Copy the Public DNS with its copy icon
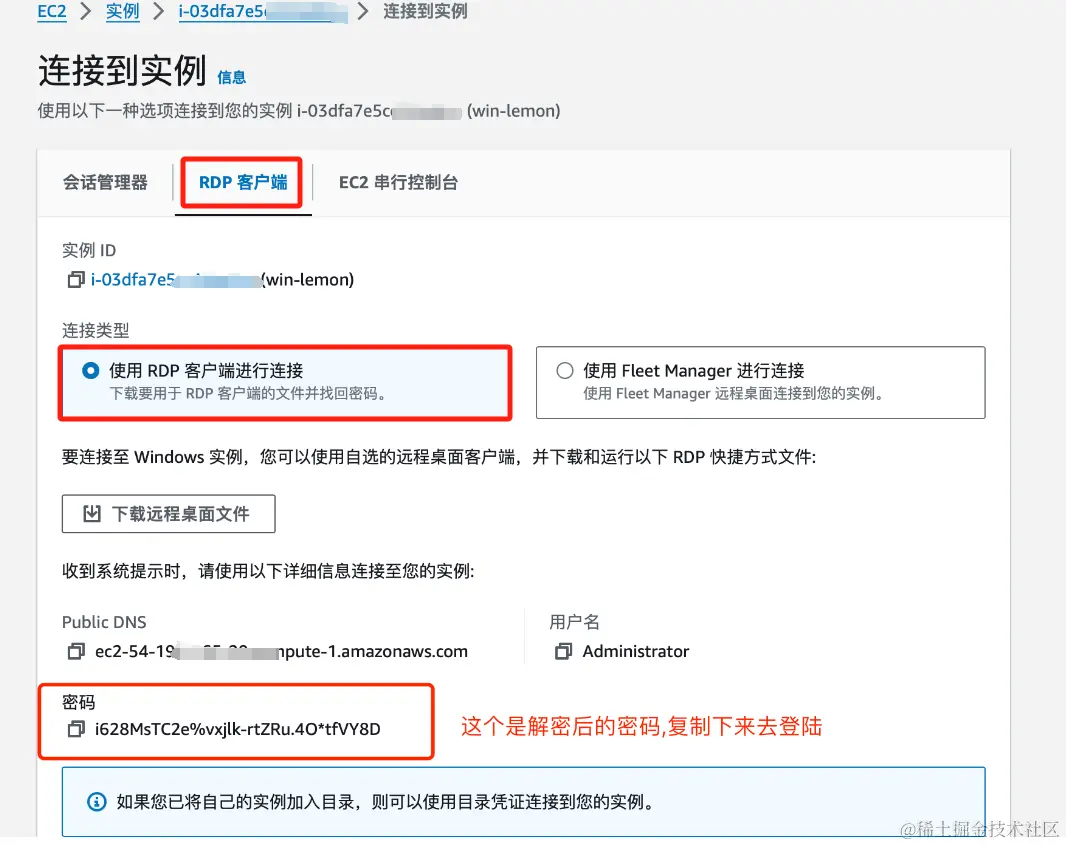 [x=75, y=651]
